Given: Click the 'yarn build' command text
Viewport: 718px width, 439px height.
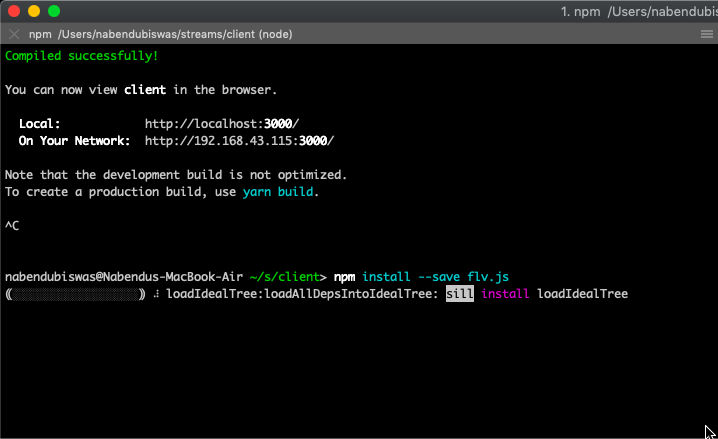Looking at the screenshot, I should pos(278,192).
